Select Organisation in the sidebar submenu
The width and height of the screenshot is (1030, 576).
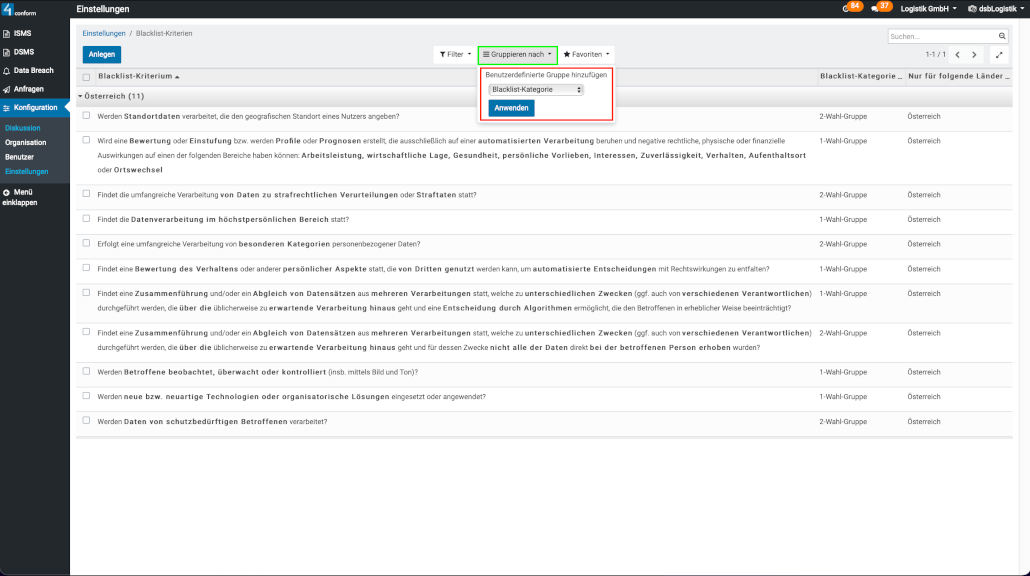[x=25, y=143]
